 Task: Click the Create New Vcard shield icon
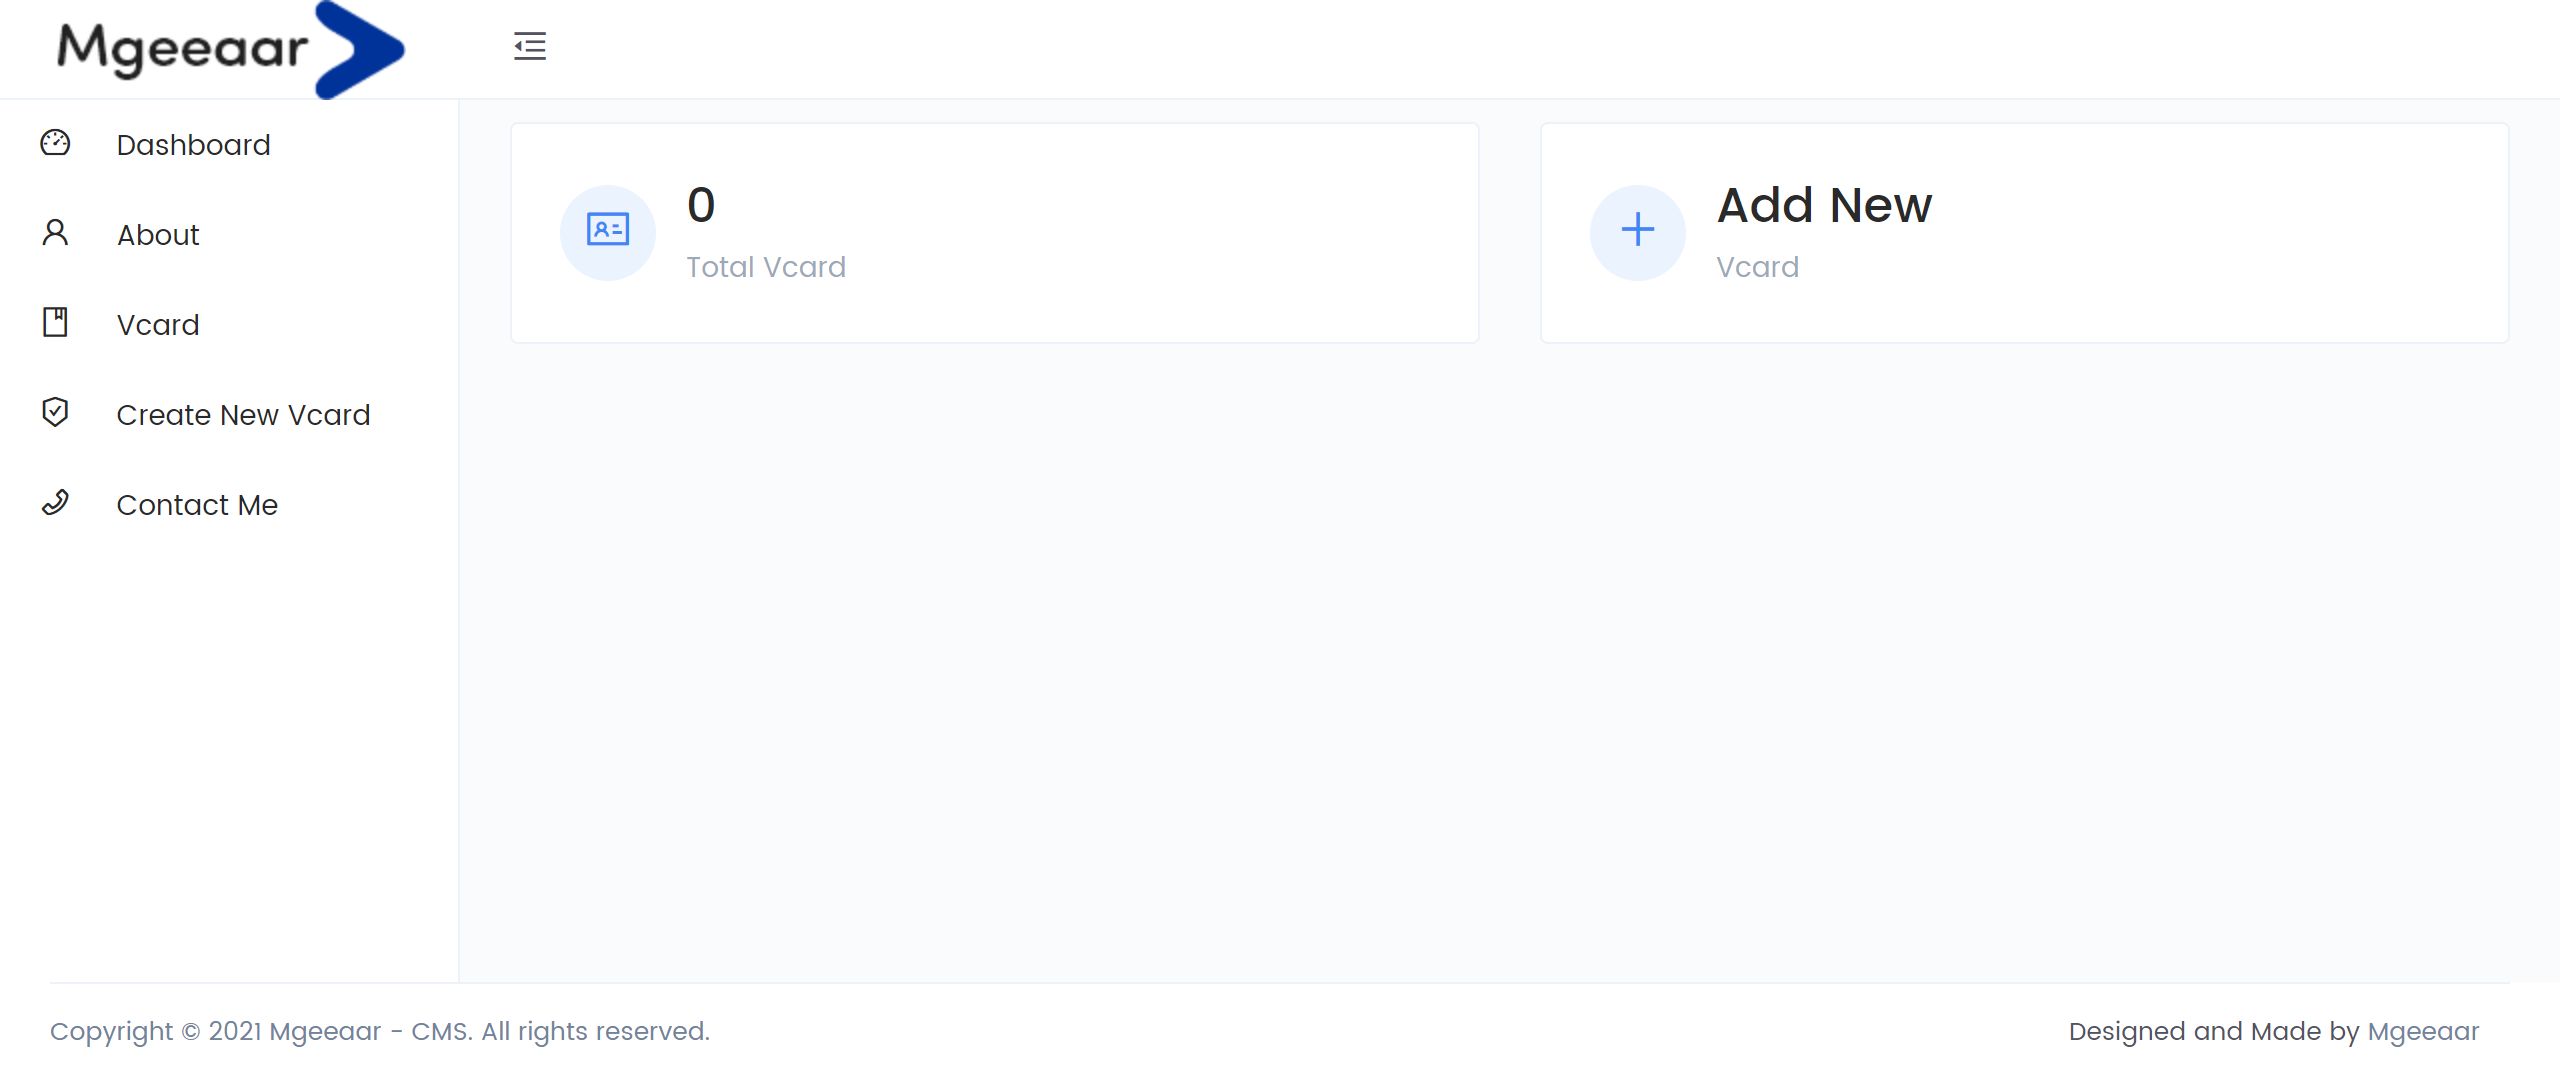click(55, 413)
